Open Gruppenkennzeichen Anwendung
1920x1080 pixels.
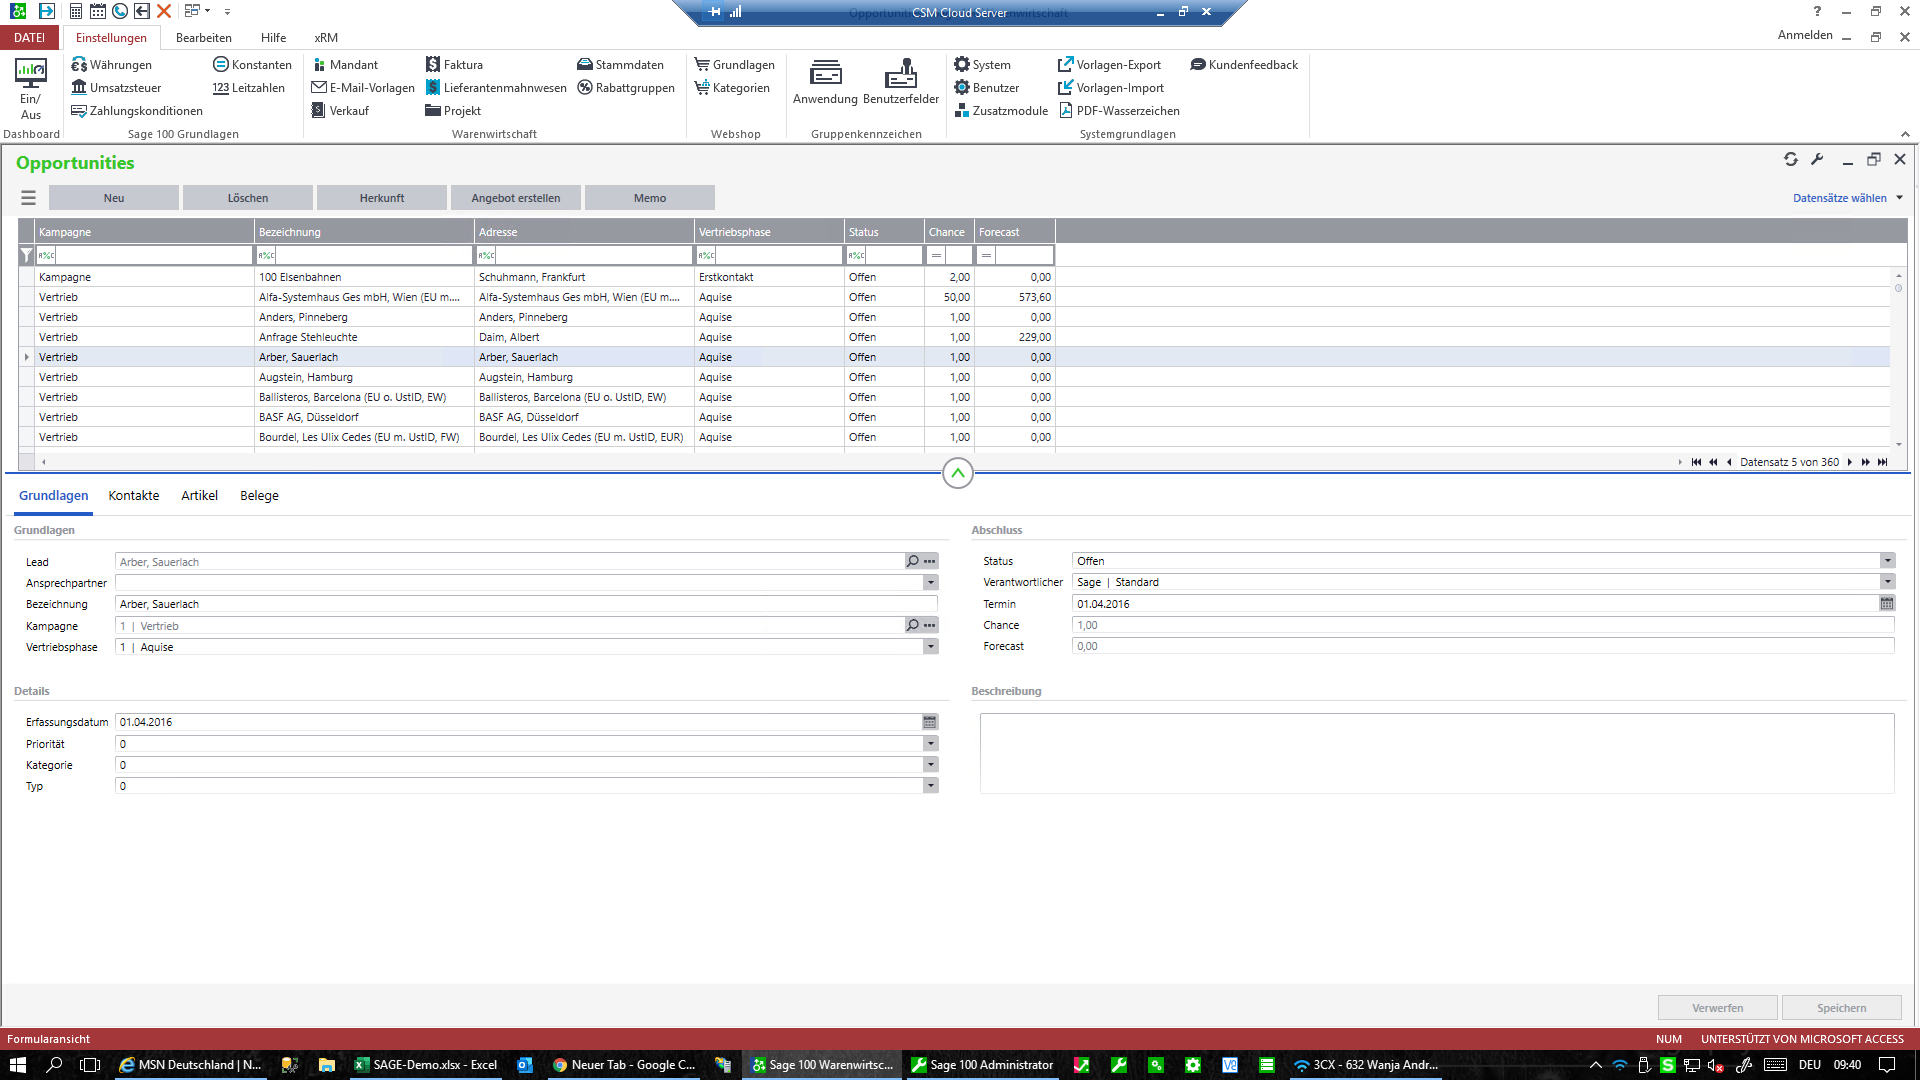coord(825,82)
